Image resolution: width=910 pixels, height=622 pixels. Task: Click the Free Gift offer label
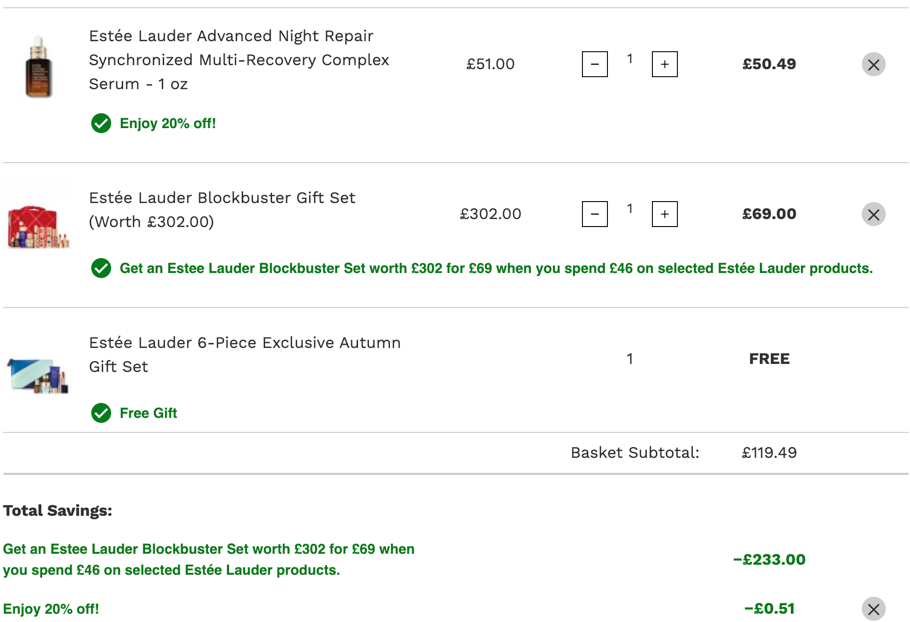tap(148, 413)
